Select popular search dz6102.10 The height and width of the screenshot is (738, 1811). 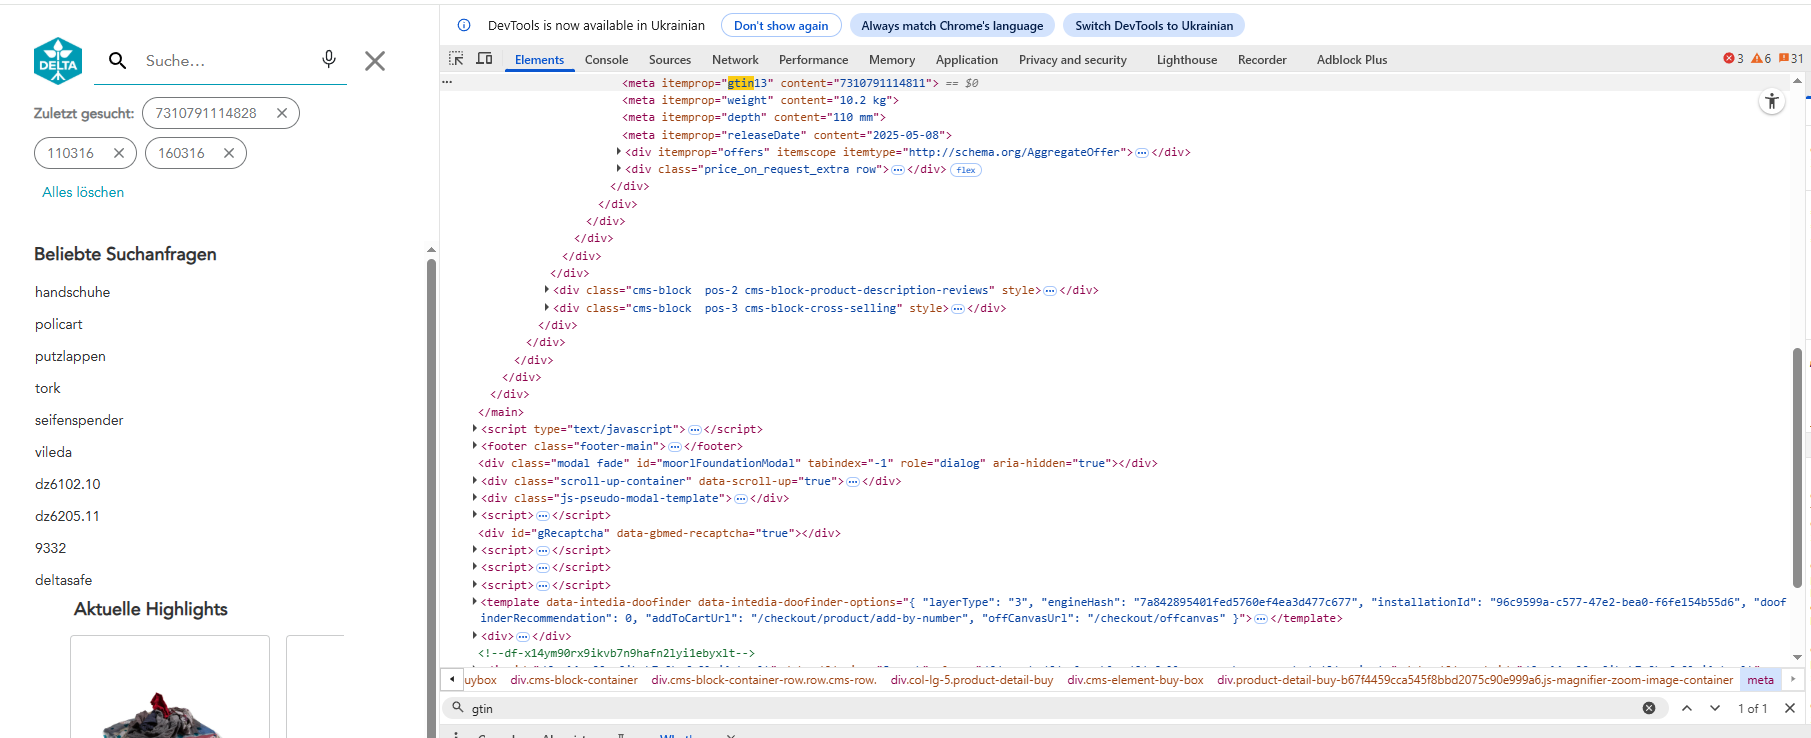tap(68, 484)
